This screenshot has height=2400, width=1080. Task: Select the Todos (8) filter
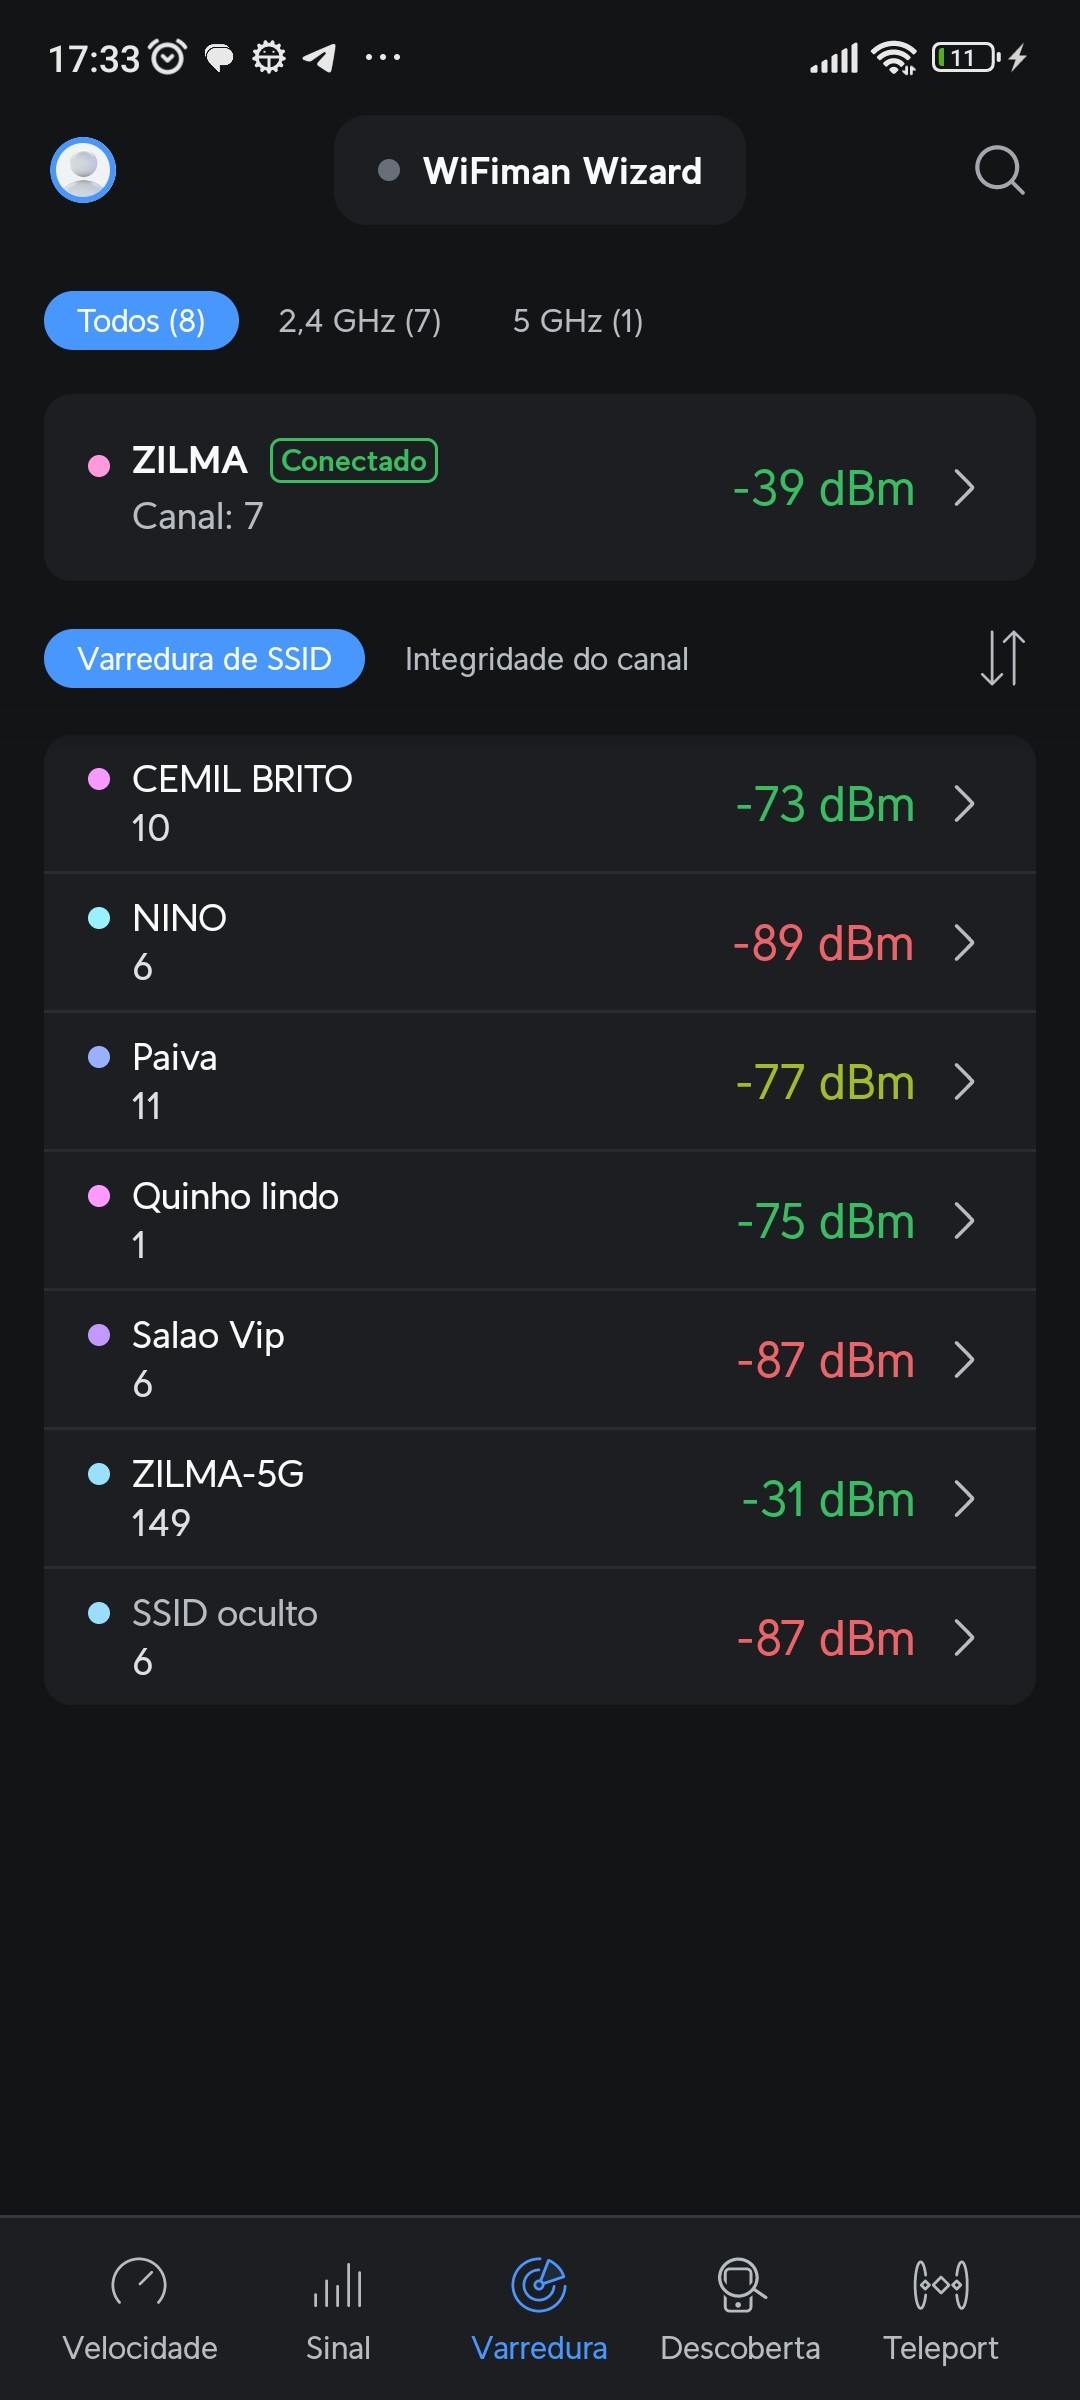[x=141, y=321]
